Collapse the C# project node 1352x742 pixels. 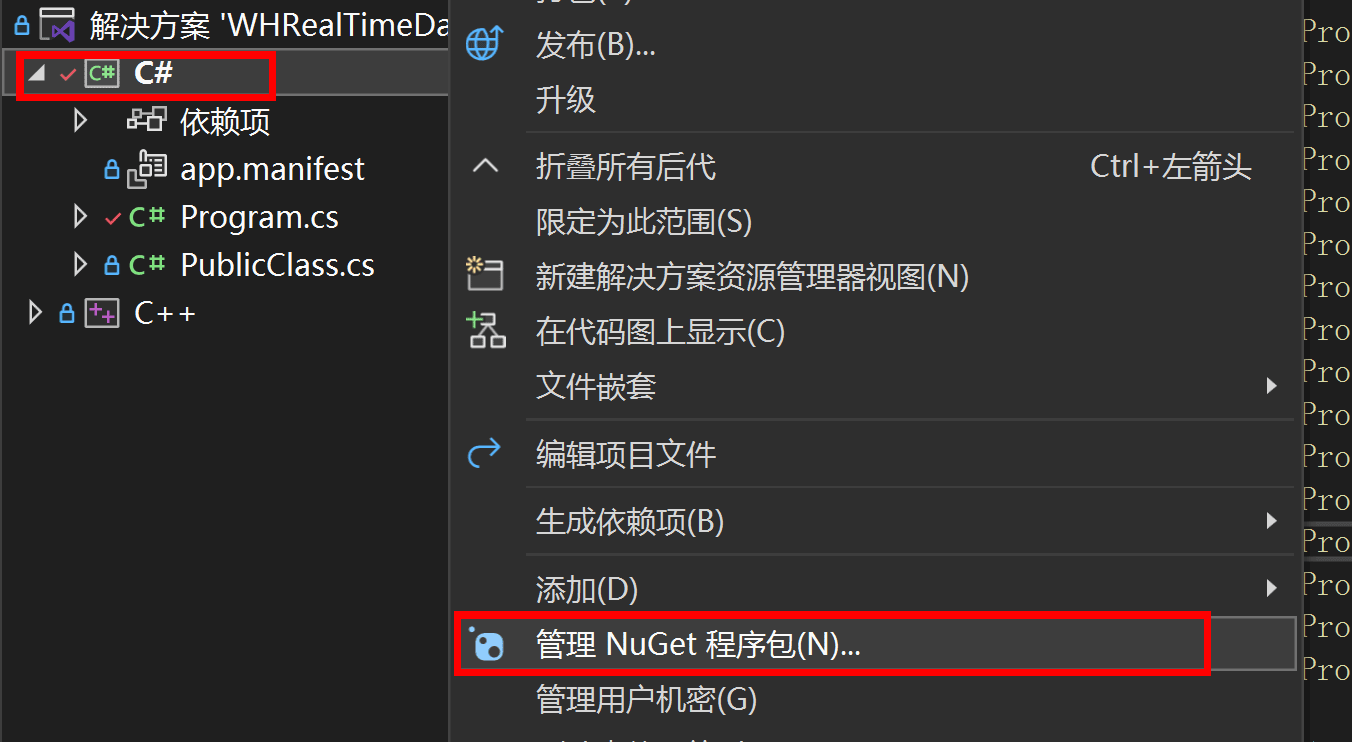click(x=37, y=74)
